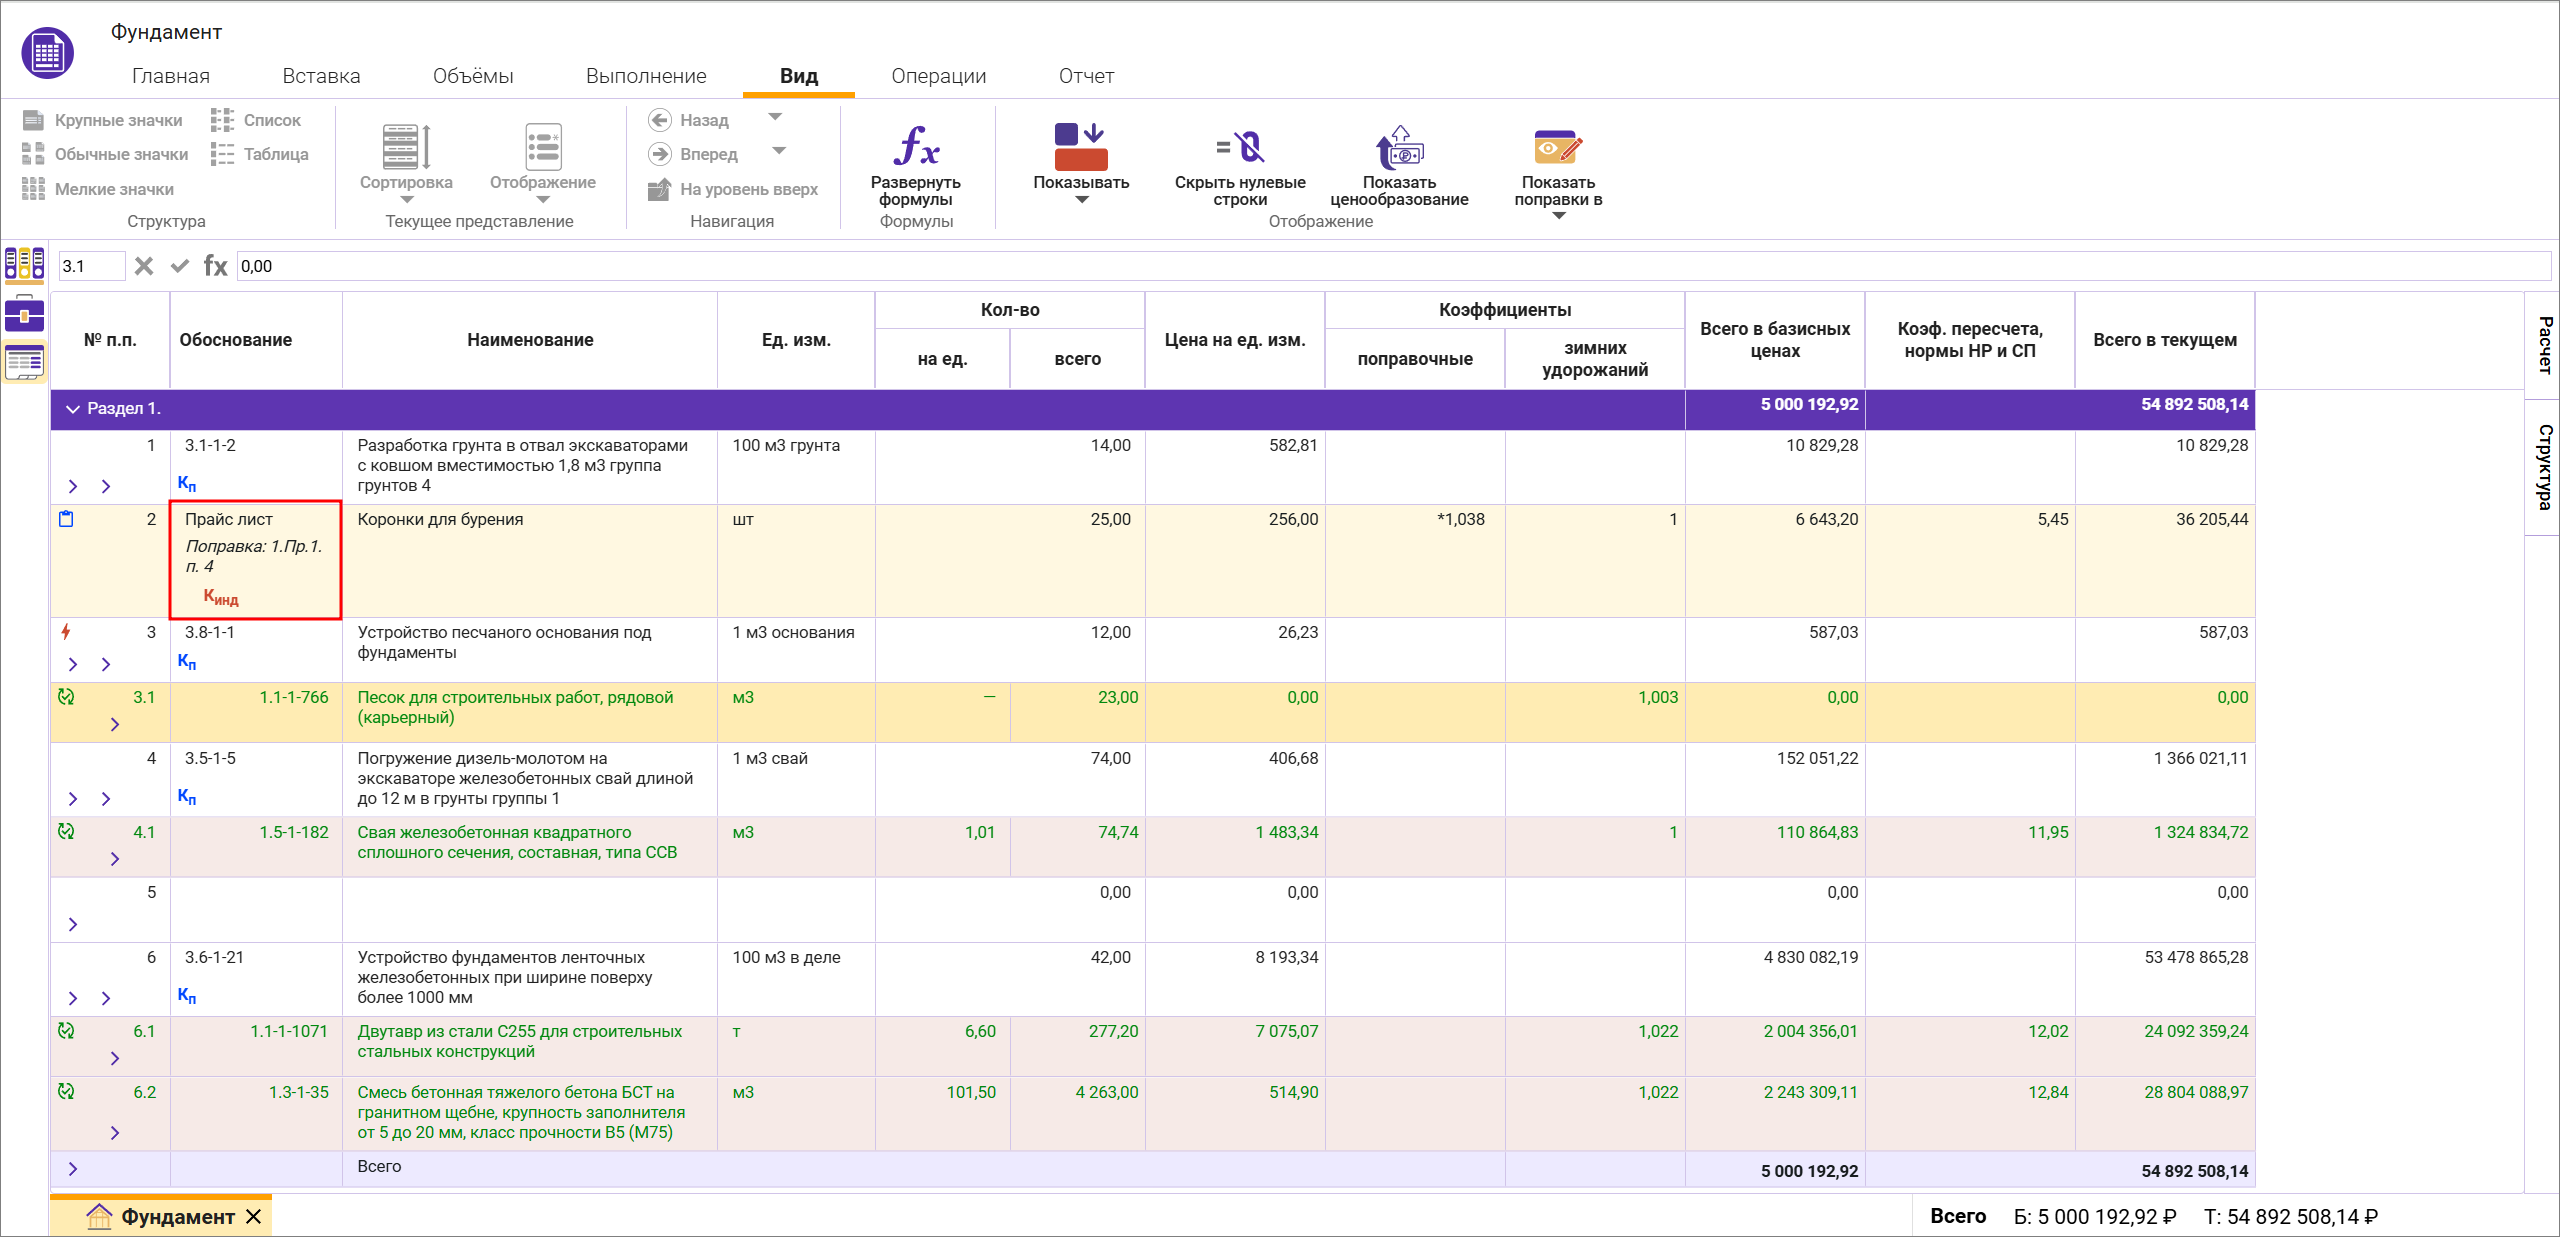Expand the Показать поправки в dropdown
2560x1237 pixels.
coord(1557,215)
